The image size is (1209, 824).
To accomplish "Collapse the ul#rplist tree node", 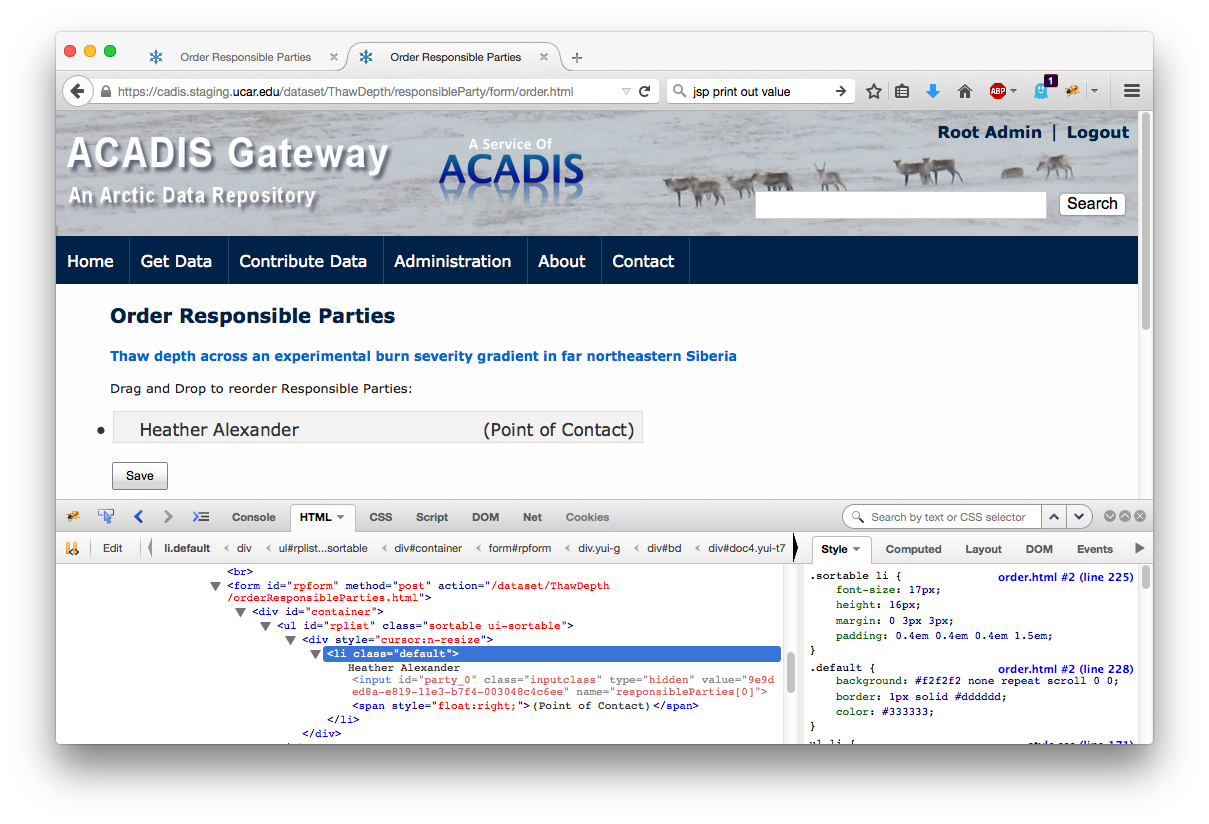I will [266, 626].
